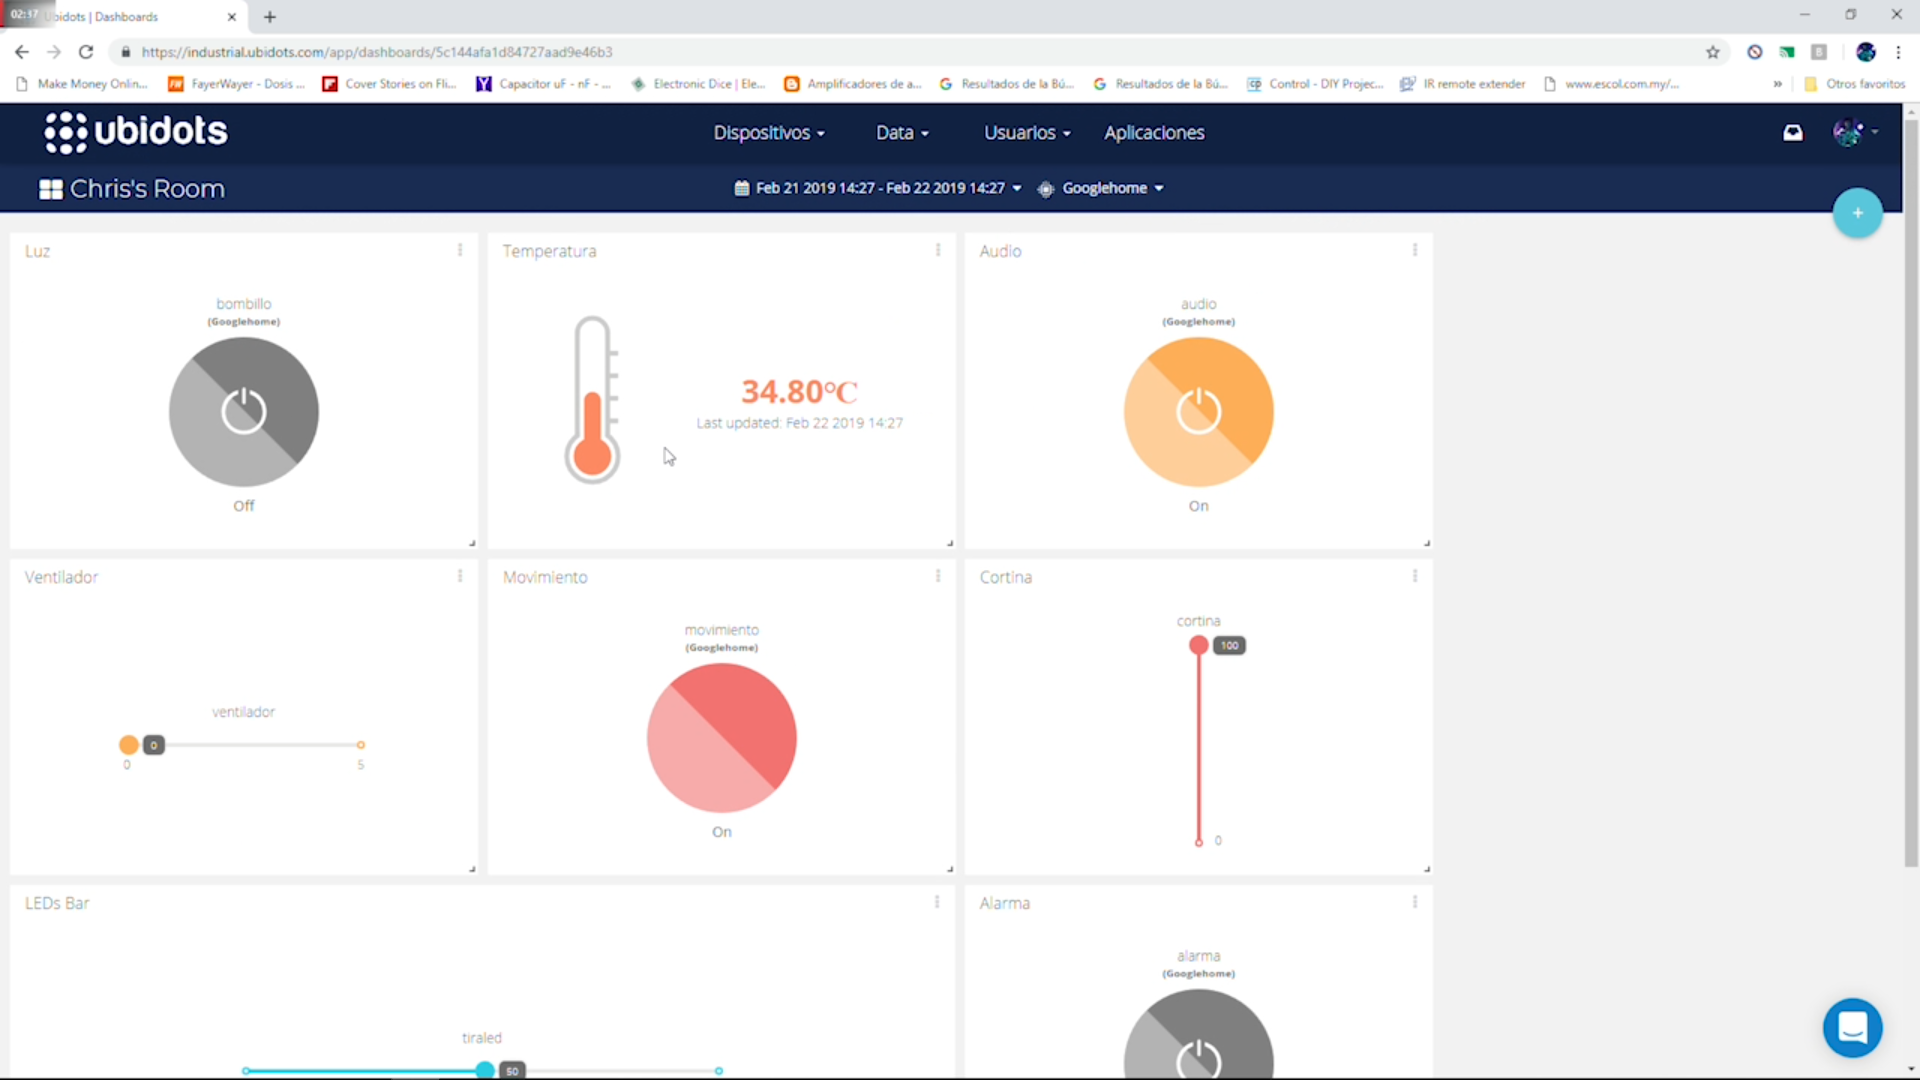Click the calendar icon in date range
The height and width of the screenshot is (1080, 1920).
click(741, 188)
